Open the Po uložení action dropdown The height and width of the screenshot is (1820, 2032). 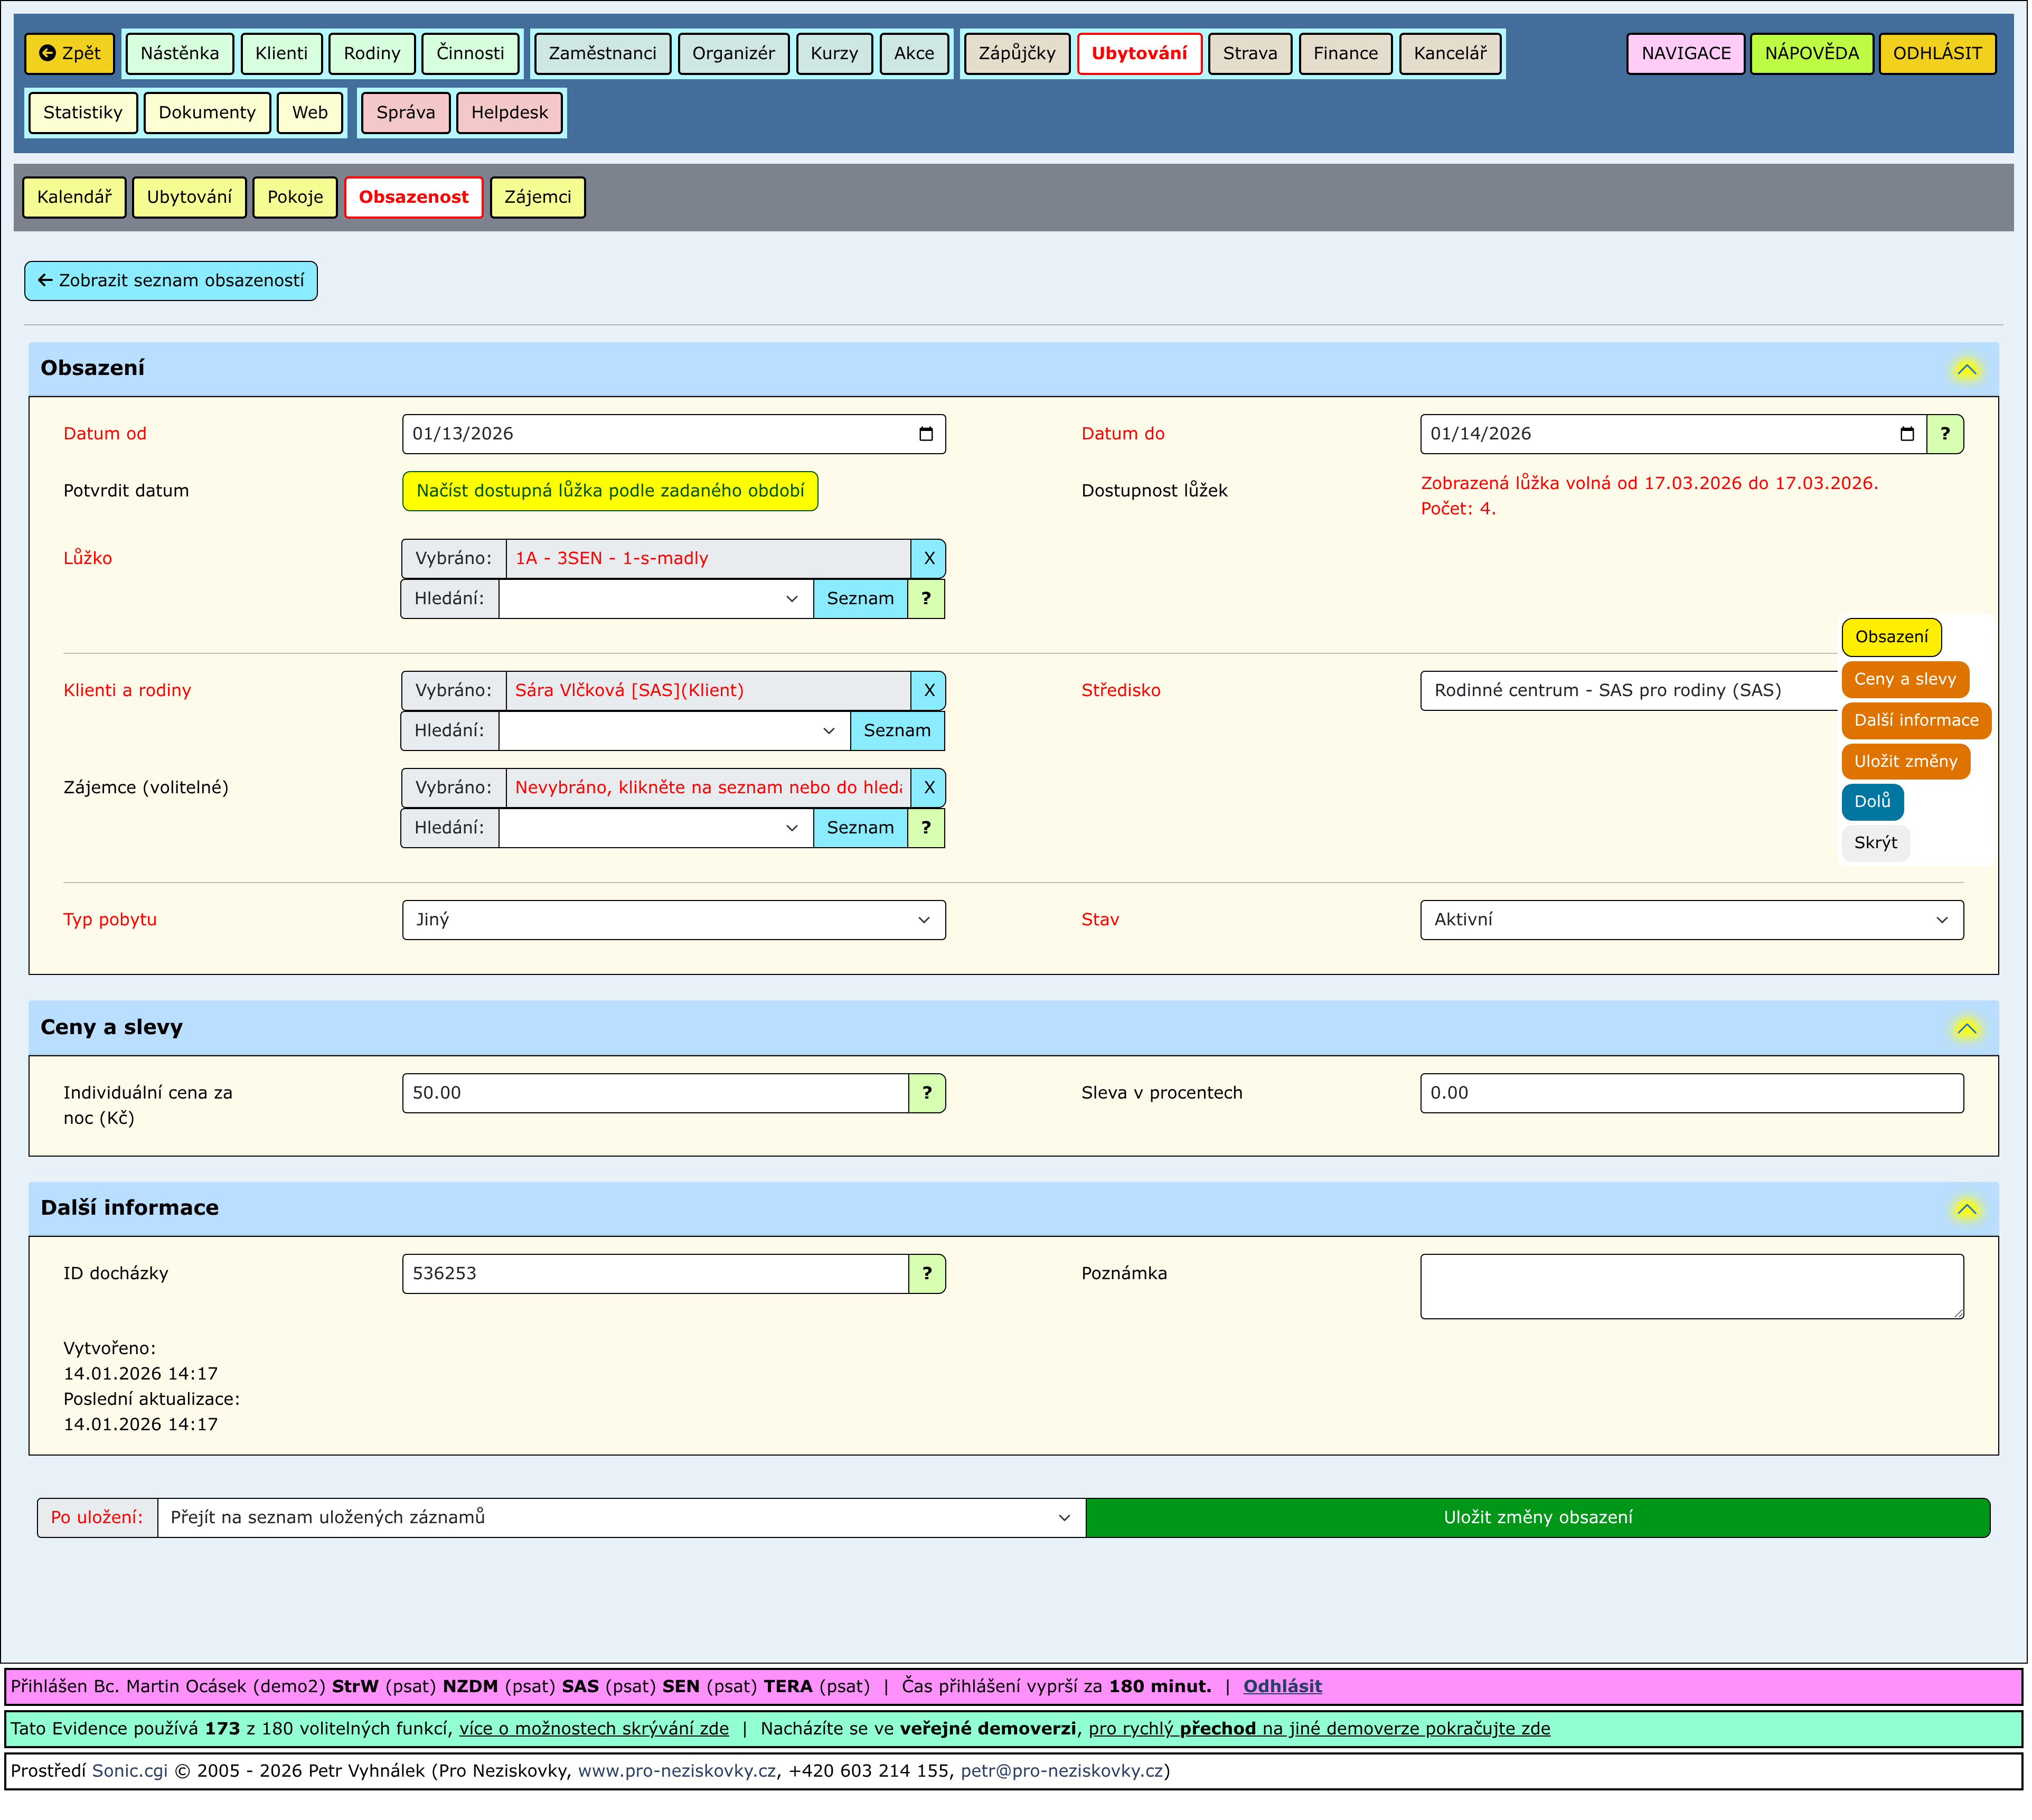point(620,1518)
